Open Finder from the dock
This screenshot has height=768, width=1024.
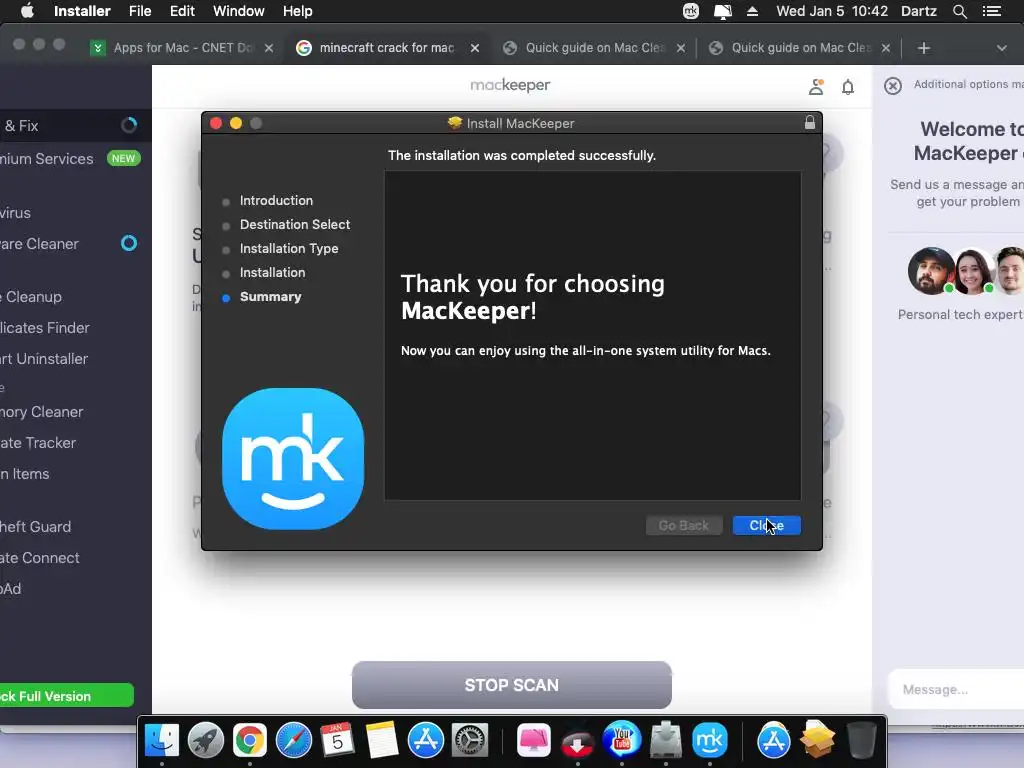161,741
